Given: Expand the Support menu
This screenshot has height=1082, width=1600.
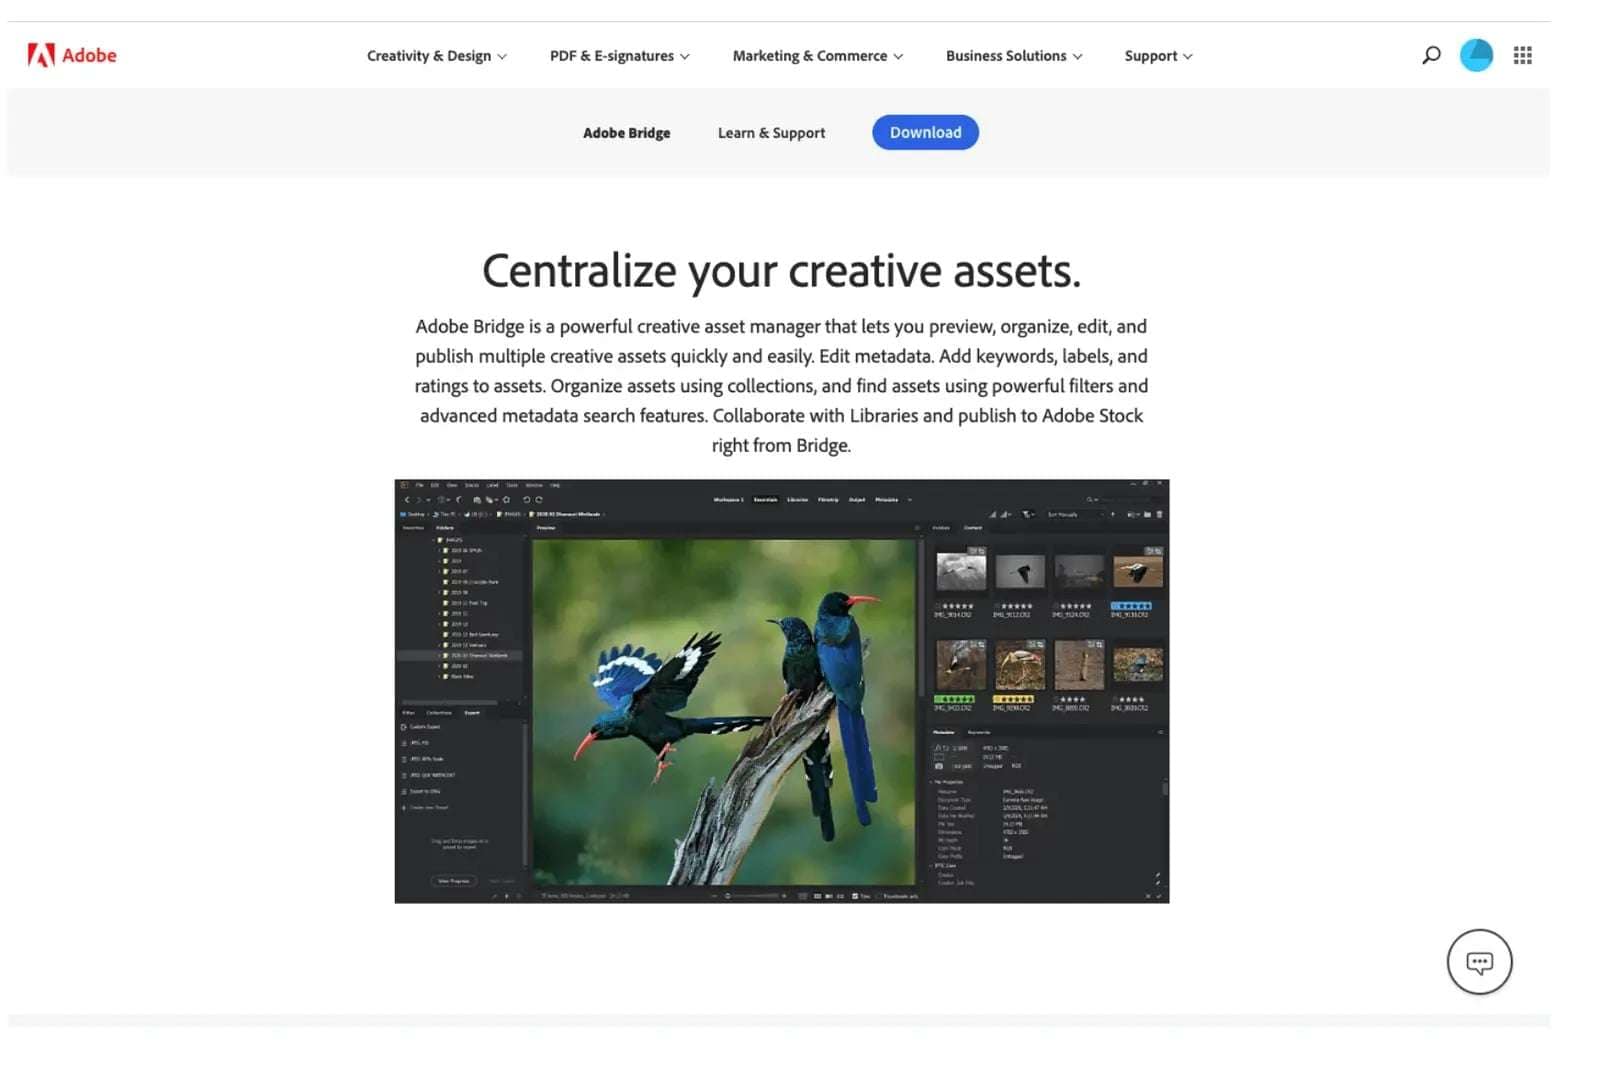Looking at the screenshot, I should coord(1158,56).
